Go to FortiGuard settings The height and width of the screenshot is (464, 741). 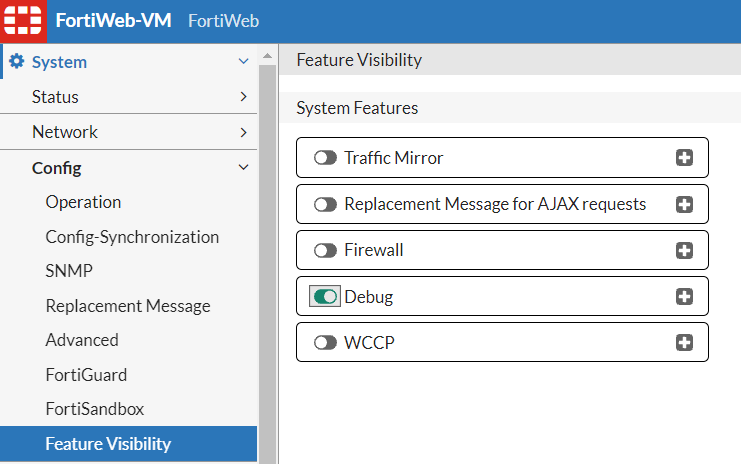(x=86, y=375)
